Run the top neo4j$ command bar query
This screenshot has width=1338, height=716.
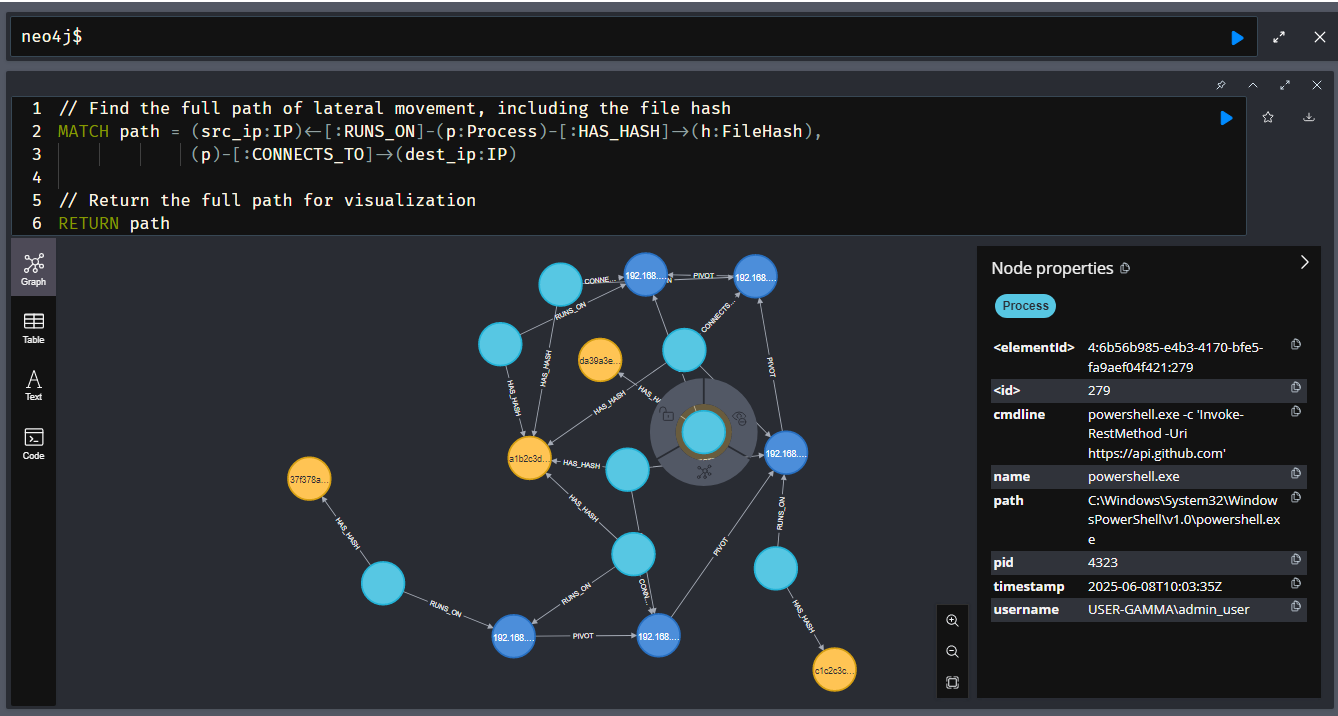(x=1238, y=37)
